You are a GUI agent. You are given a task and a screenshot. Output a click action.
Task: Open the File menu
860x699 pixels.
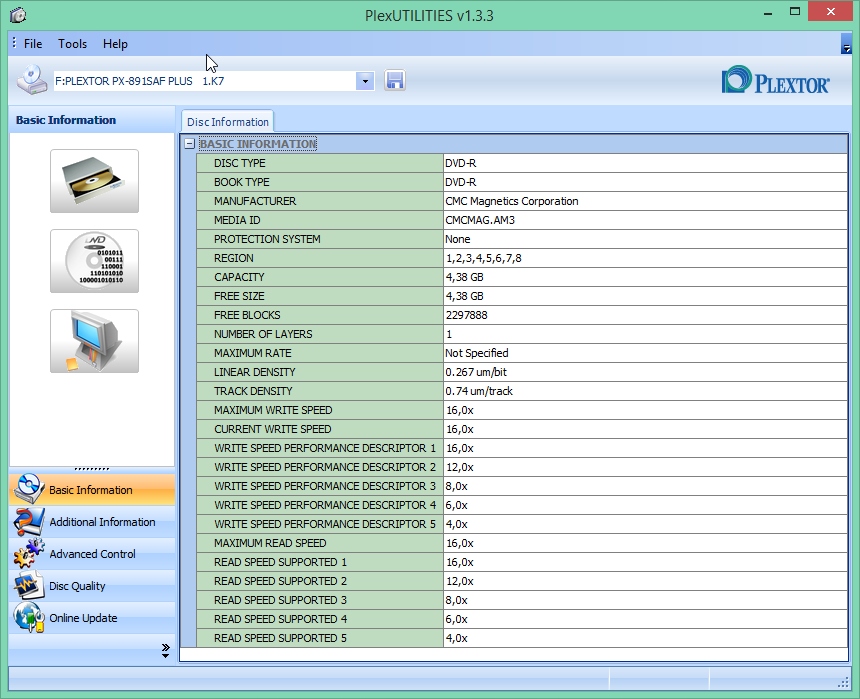click(x=33, y=44)
